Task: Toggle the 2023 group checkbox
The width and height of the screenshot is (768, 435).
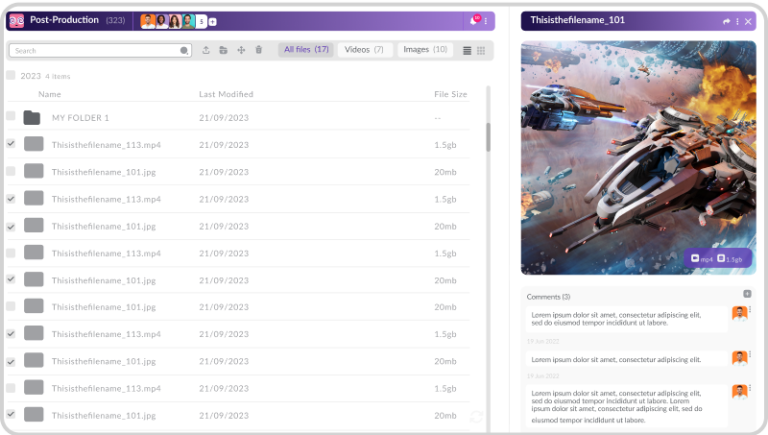Action: pyautogui.click(x=11, y=75)
